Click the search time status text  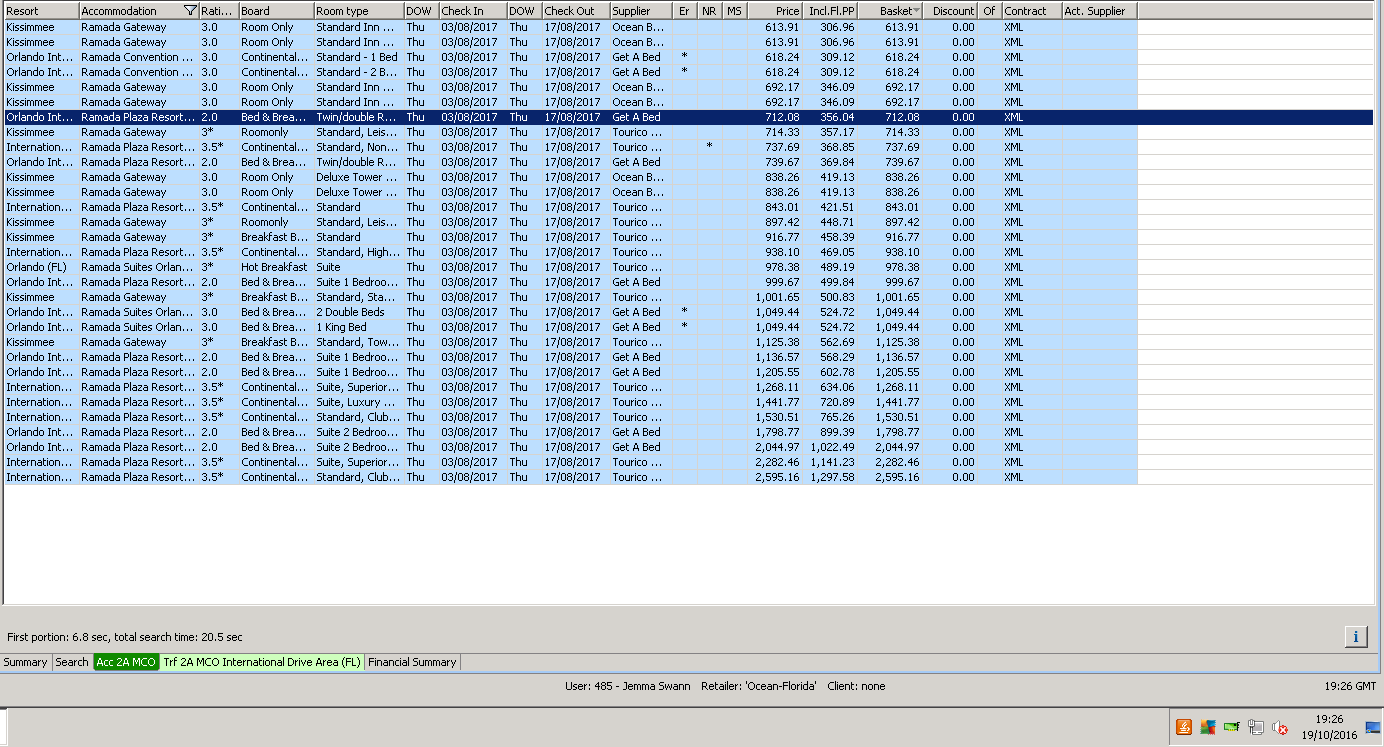point(125,637)
